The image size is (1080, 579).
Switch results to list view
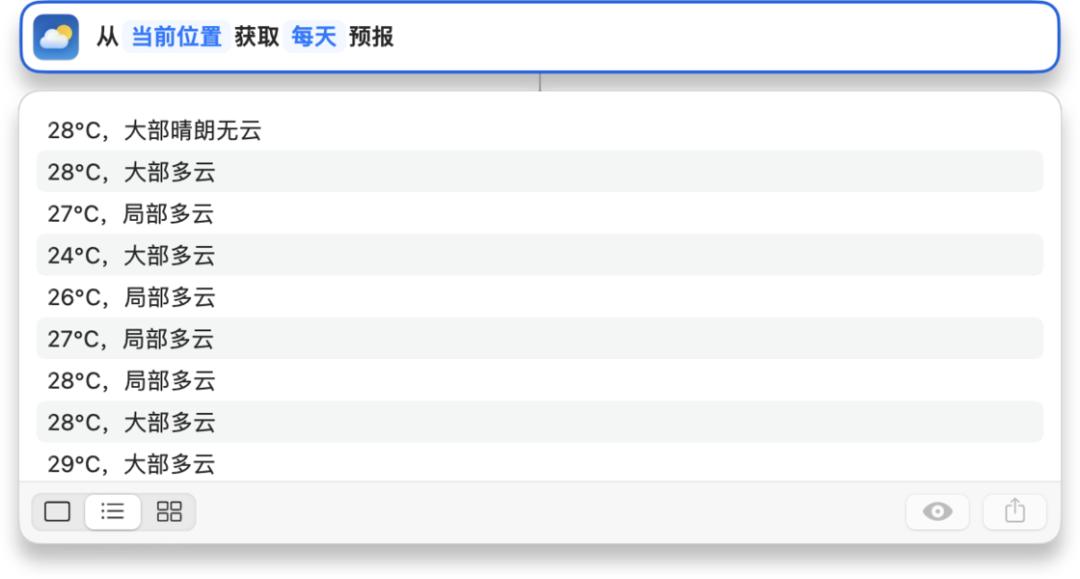click(113, 512)
